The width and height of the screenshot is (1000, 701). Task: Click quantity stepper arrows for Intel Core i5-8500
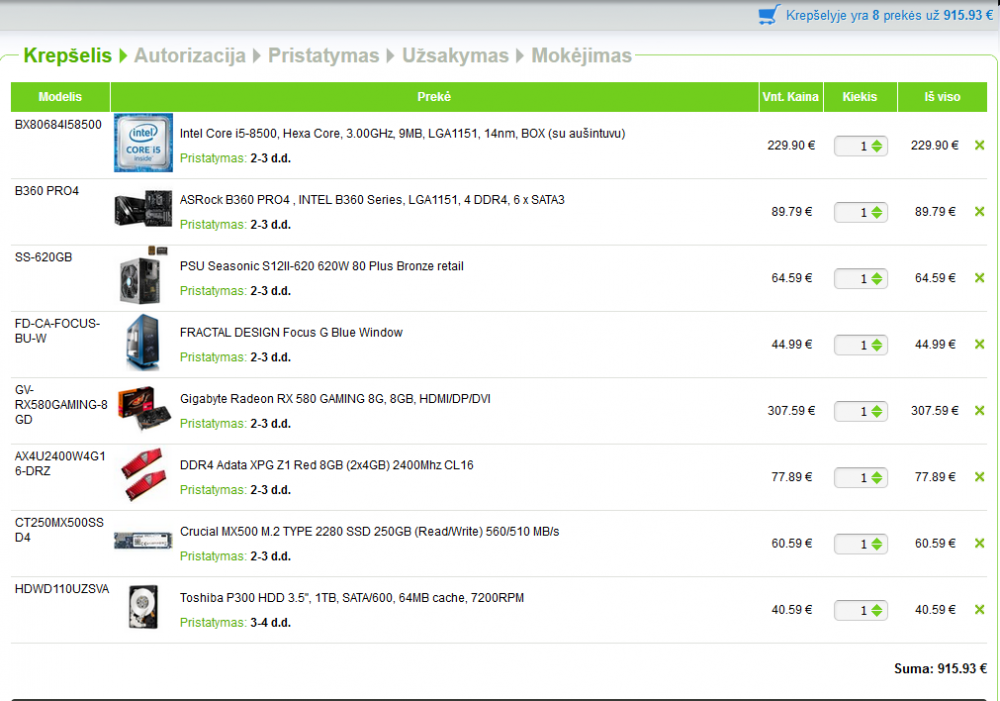[x=877, y=146]
